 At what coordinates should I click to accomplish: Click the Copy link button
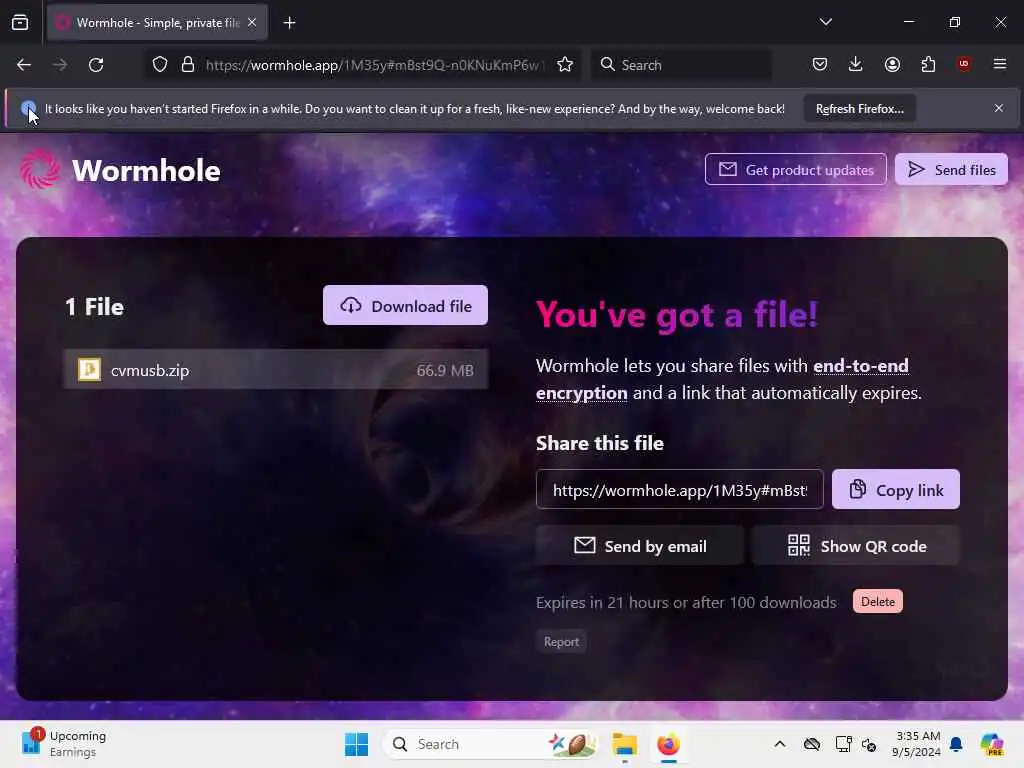895,490
